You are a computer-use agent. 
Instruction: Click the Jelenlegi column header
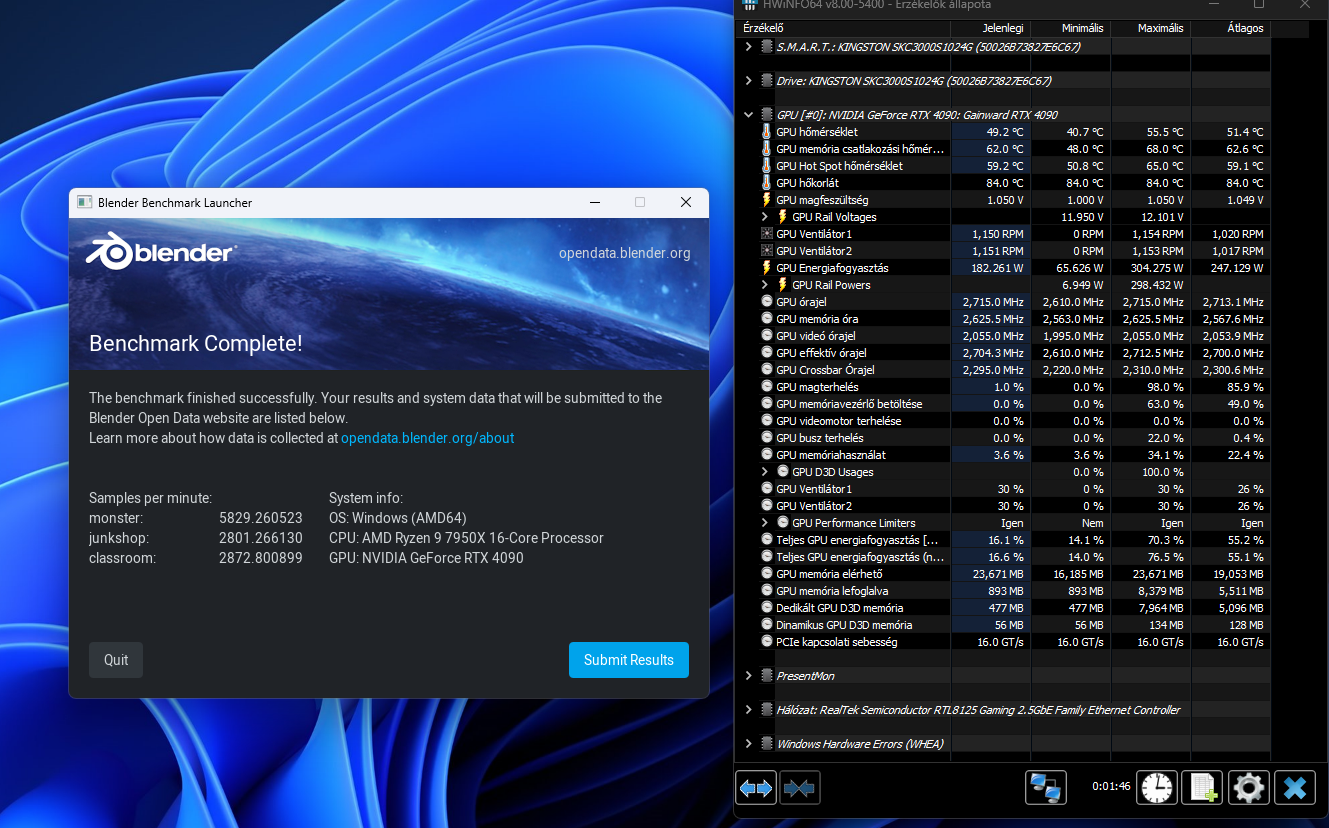991,28
